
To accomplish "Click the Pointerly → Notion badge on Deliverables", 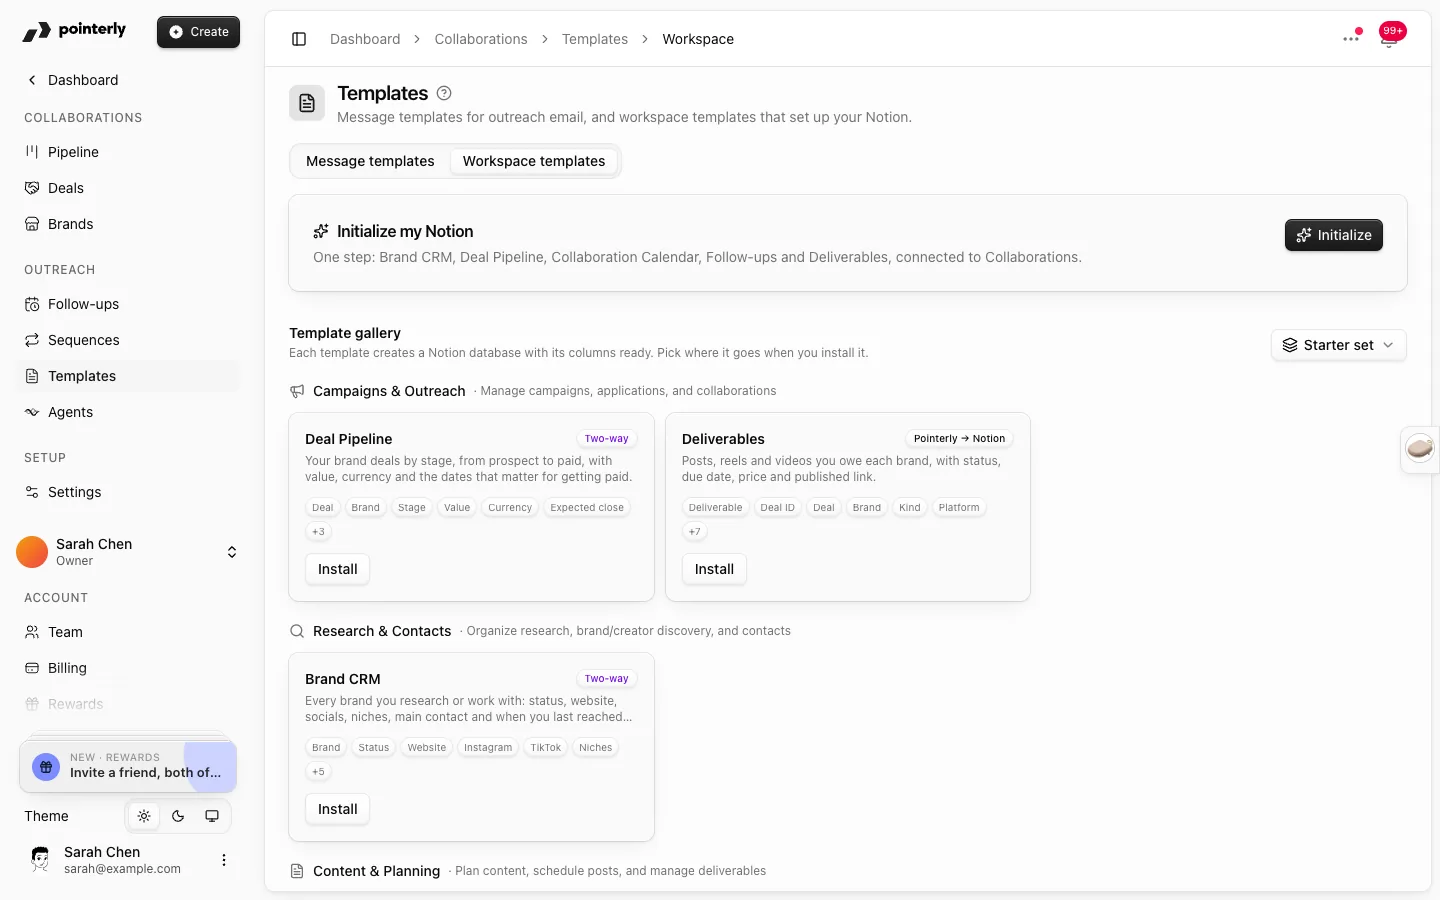I will (960, 439).
